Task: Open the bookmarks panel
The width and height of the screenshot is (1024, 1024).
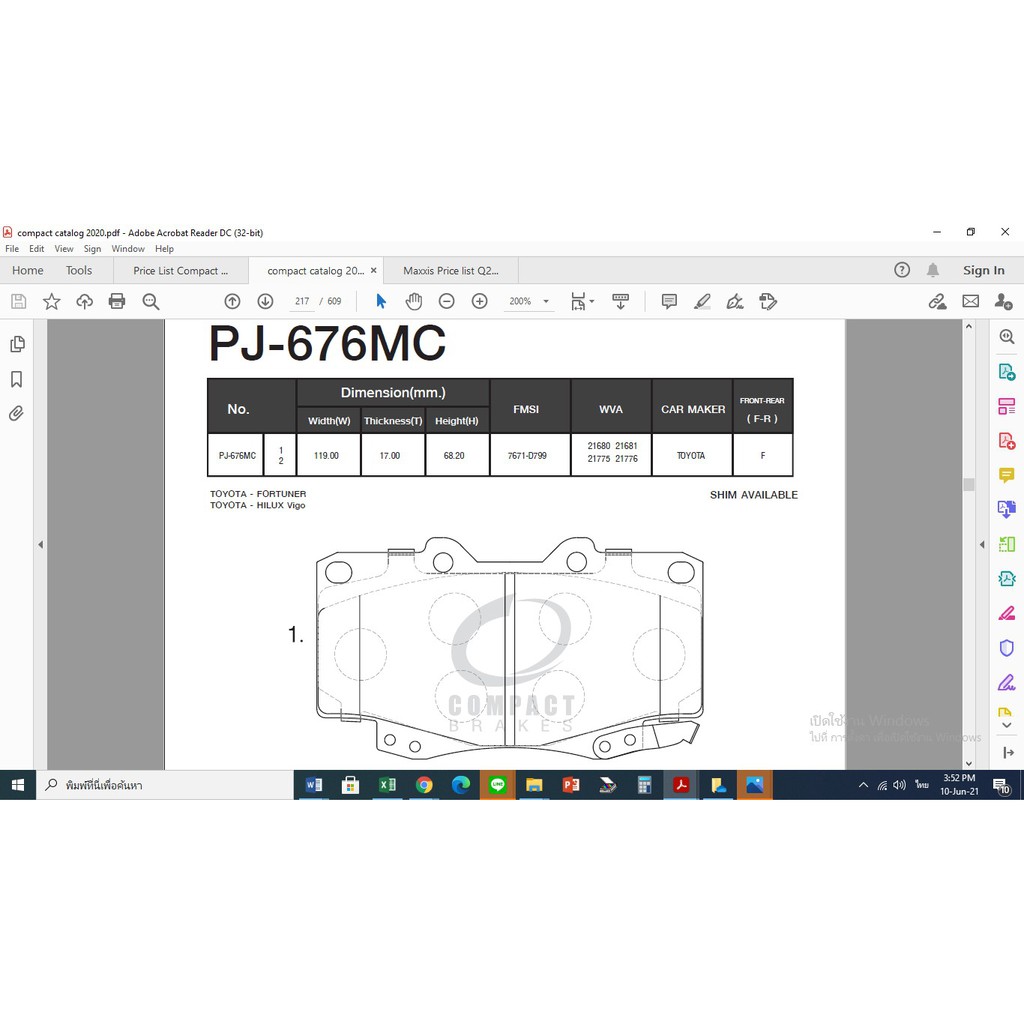Action: [17, 379]
